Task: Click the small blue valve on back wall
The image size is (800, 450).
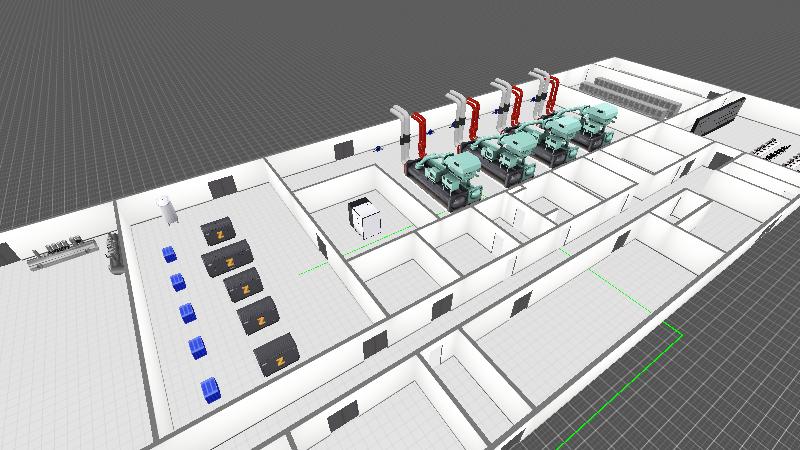Action: (x=378, y=148)
